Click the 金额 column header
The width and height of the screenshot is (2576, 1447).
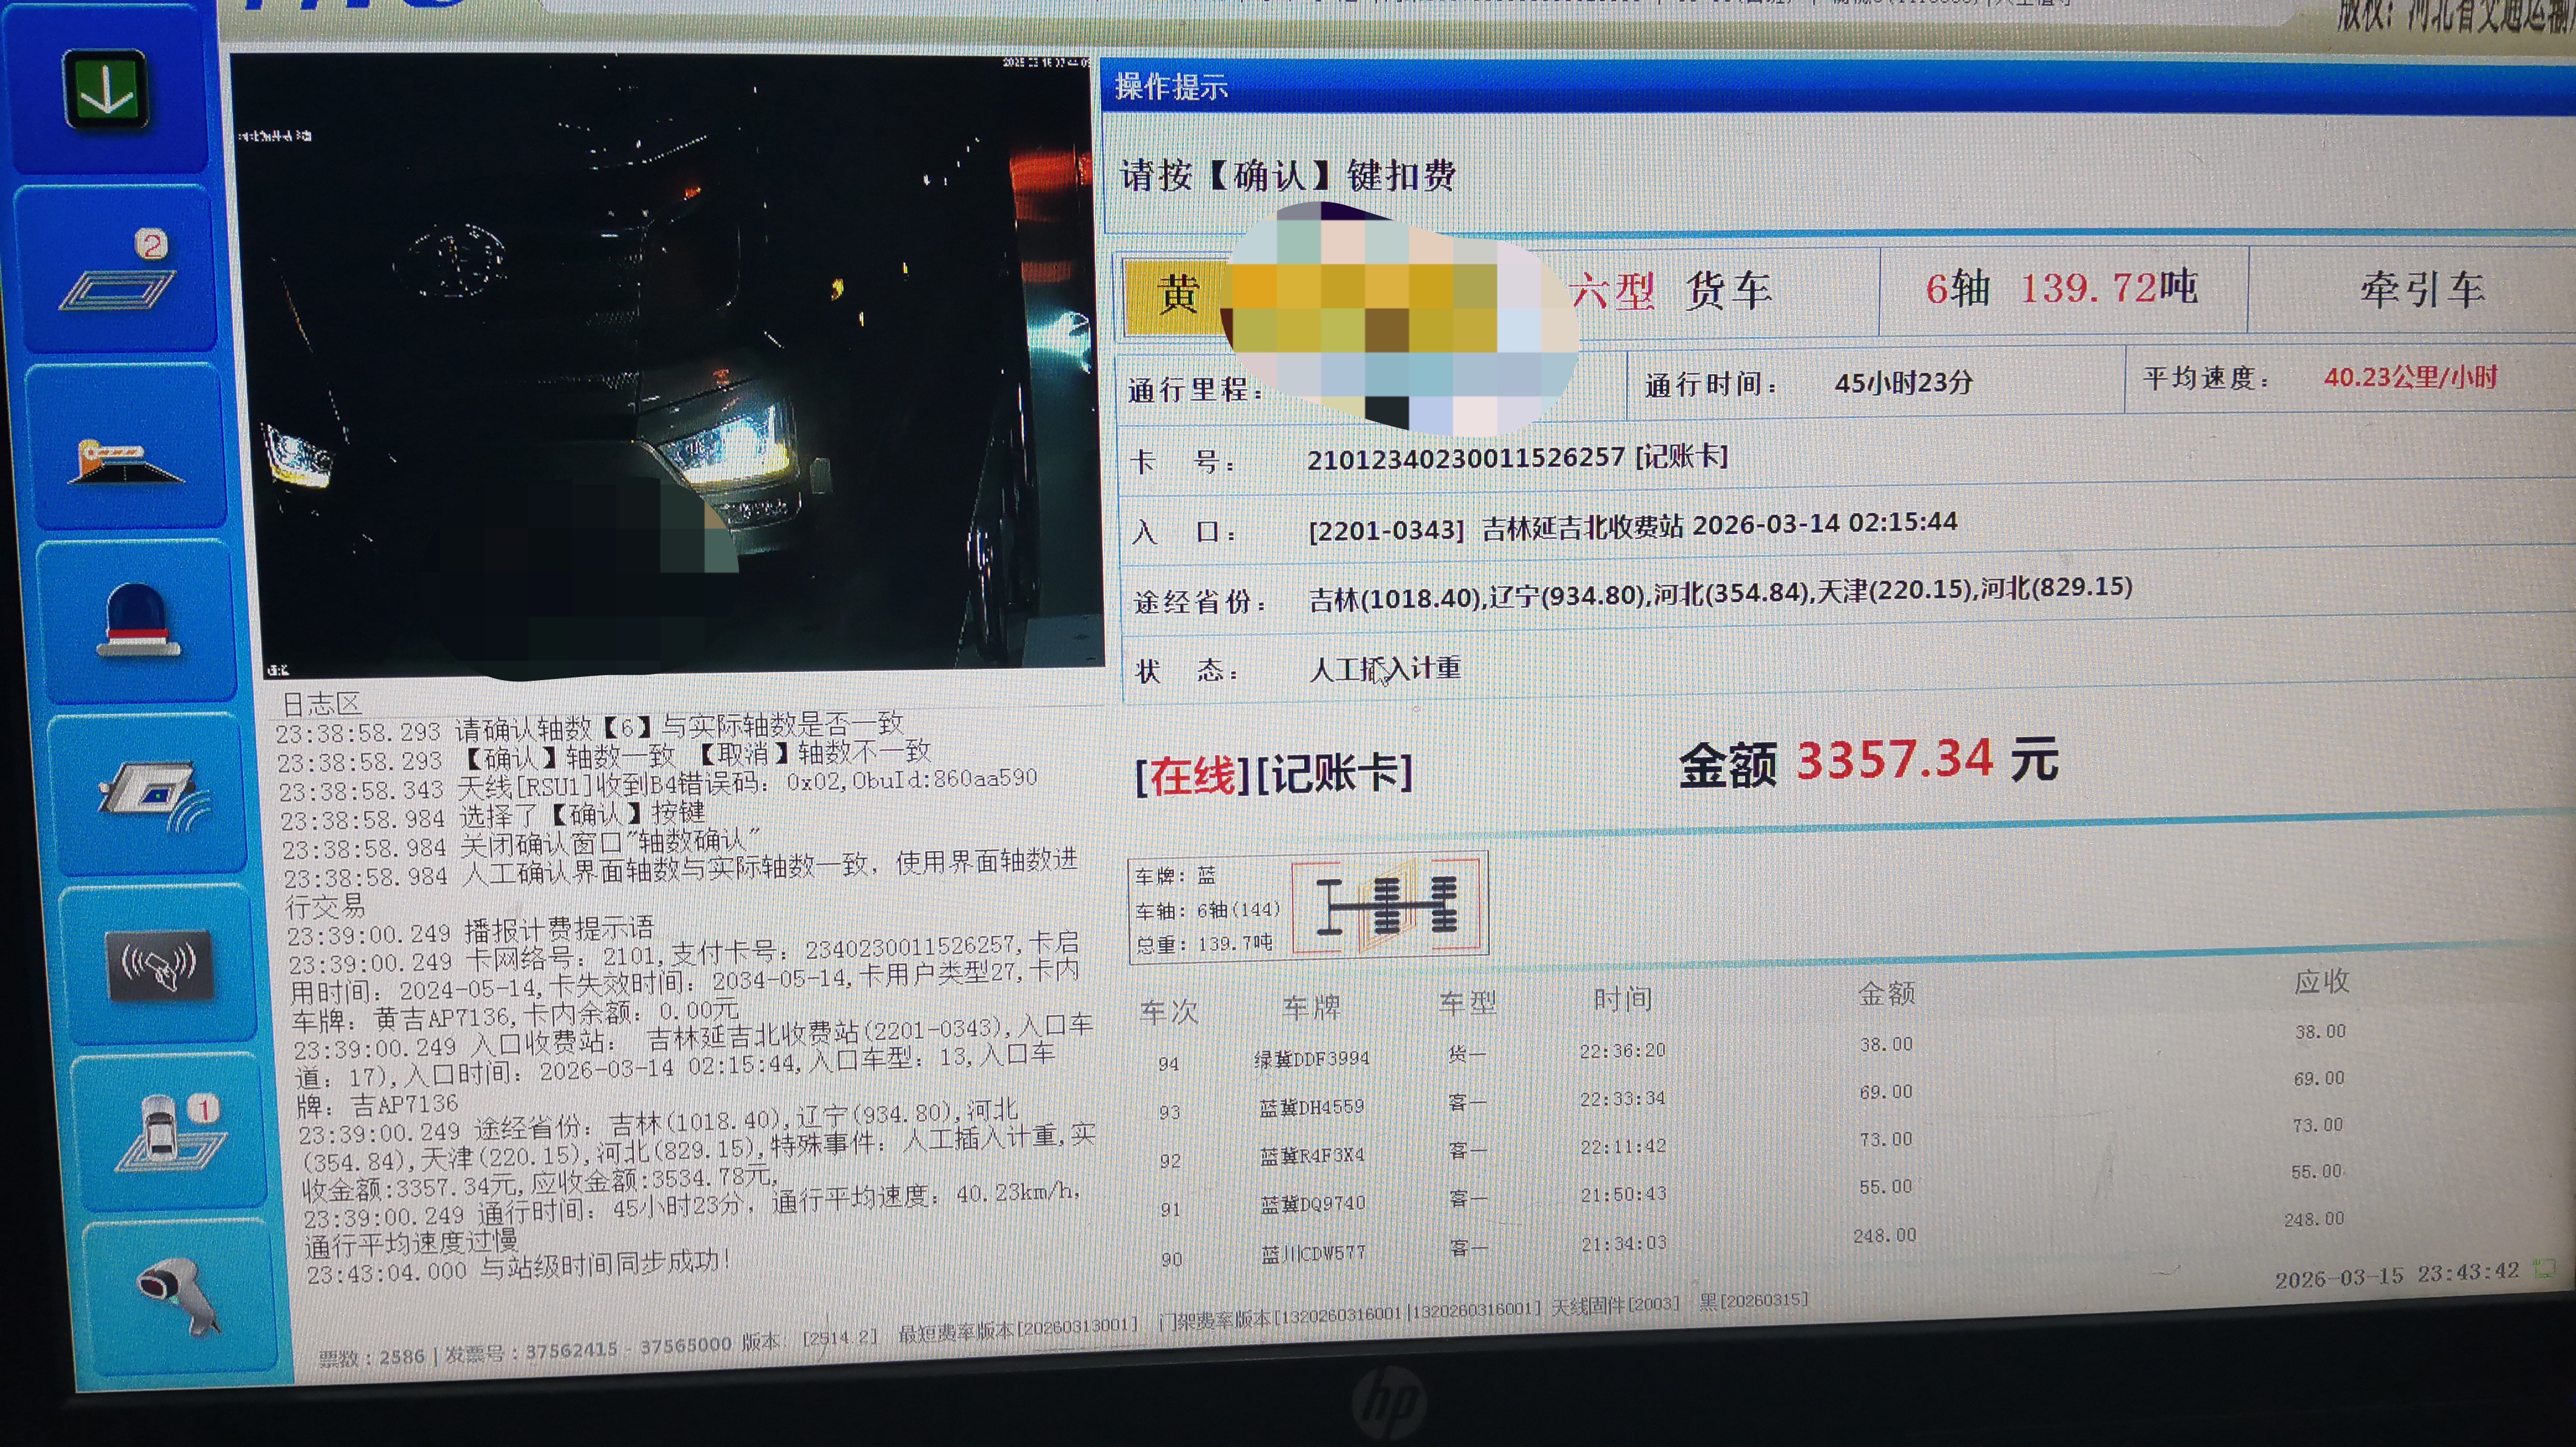[x=1886, y=994]
